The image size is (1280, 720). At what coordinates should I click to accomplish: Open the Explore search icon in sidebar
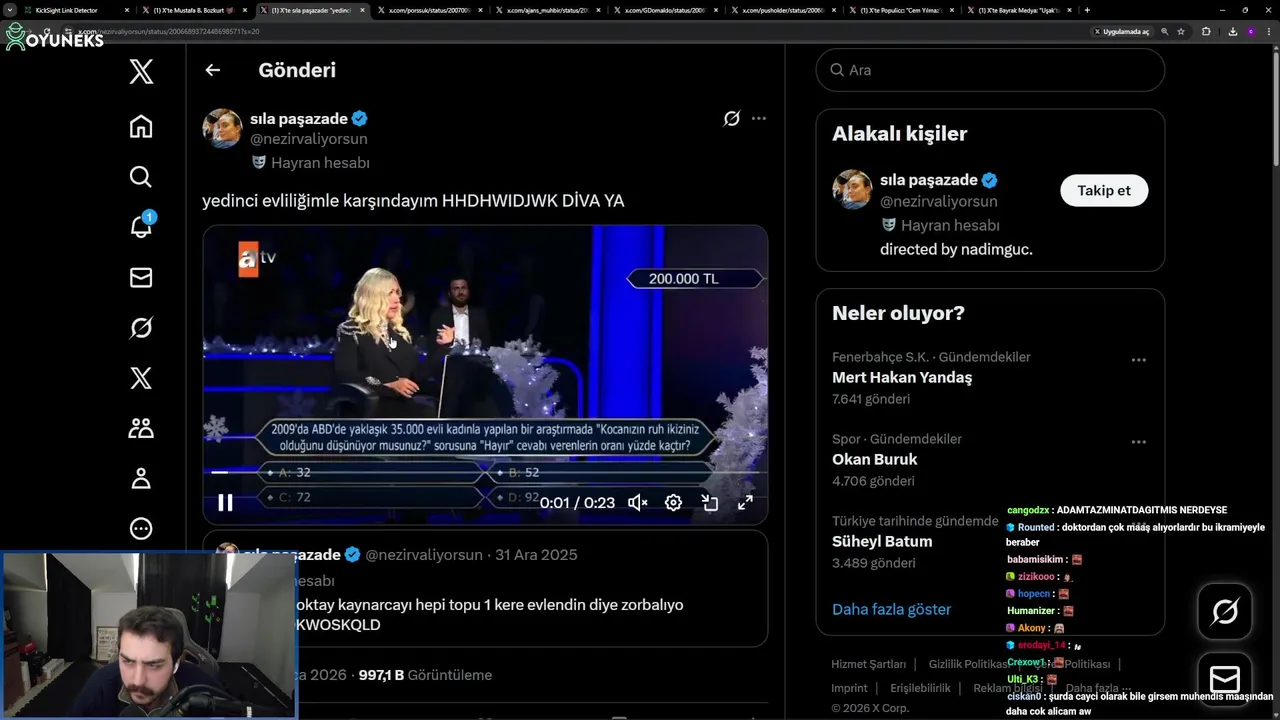coord(141,177)
